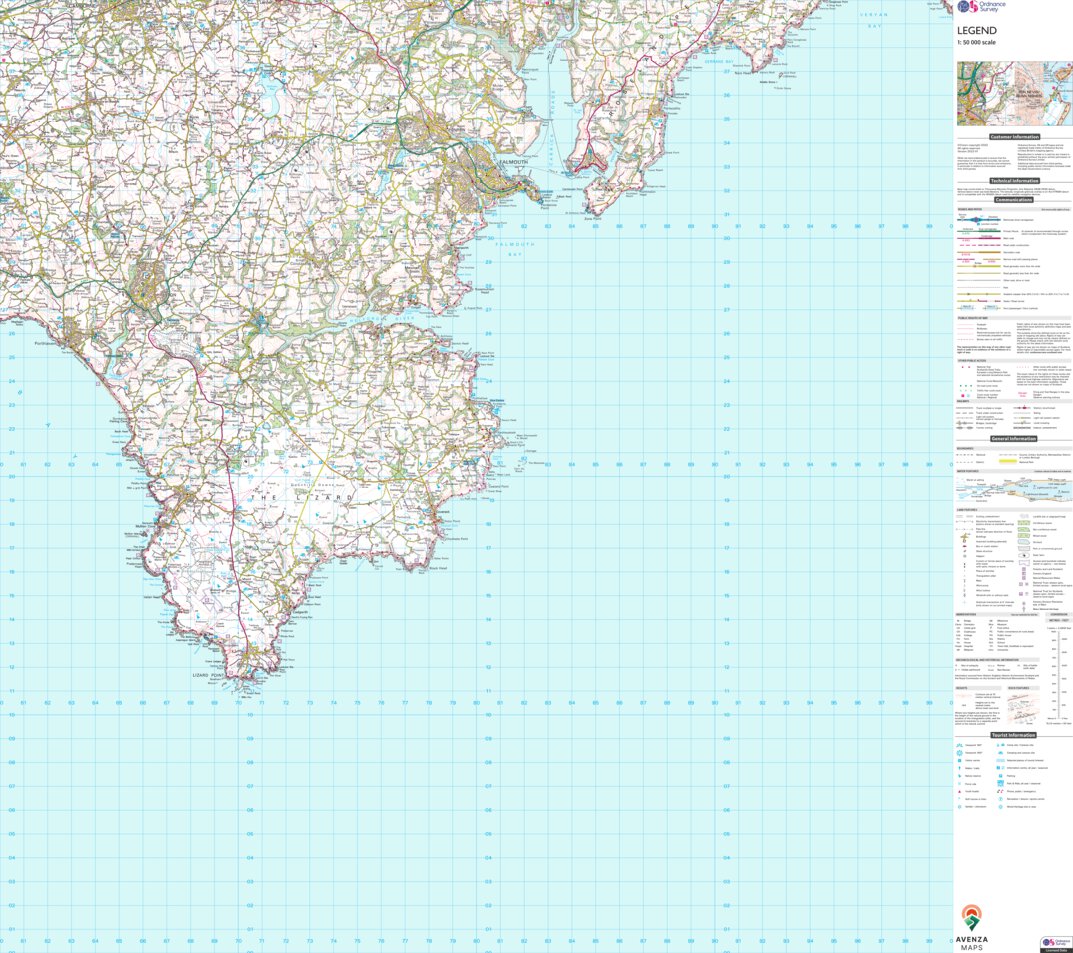Select the LEGEND title text
Screen dimensions: 1073x953
(977, 31)
